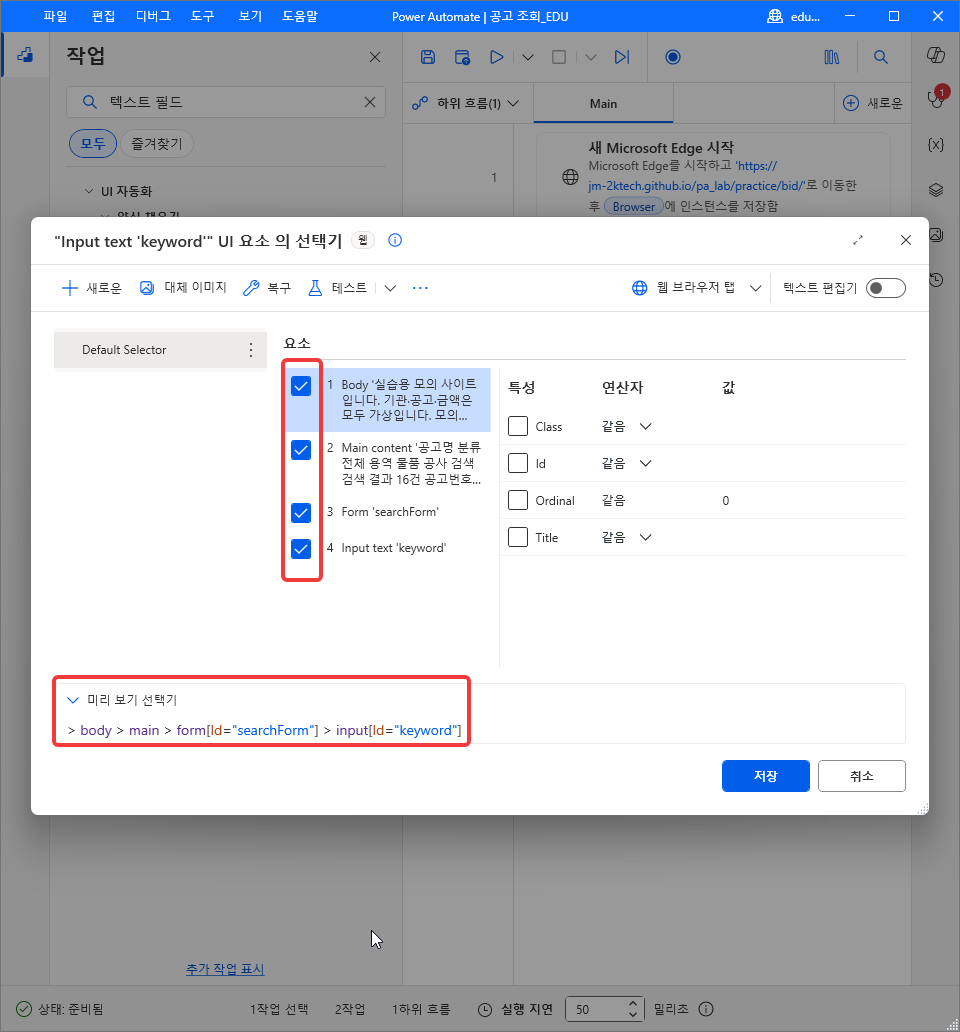Viewport: 960px width, 1032px height.
Task: Close the selector builder dialog
Action: [x=906, y=240]
